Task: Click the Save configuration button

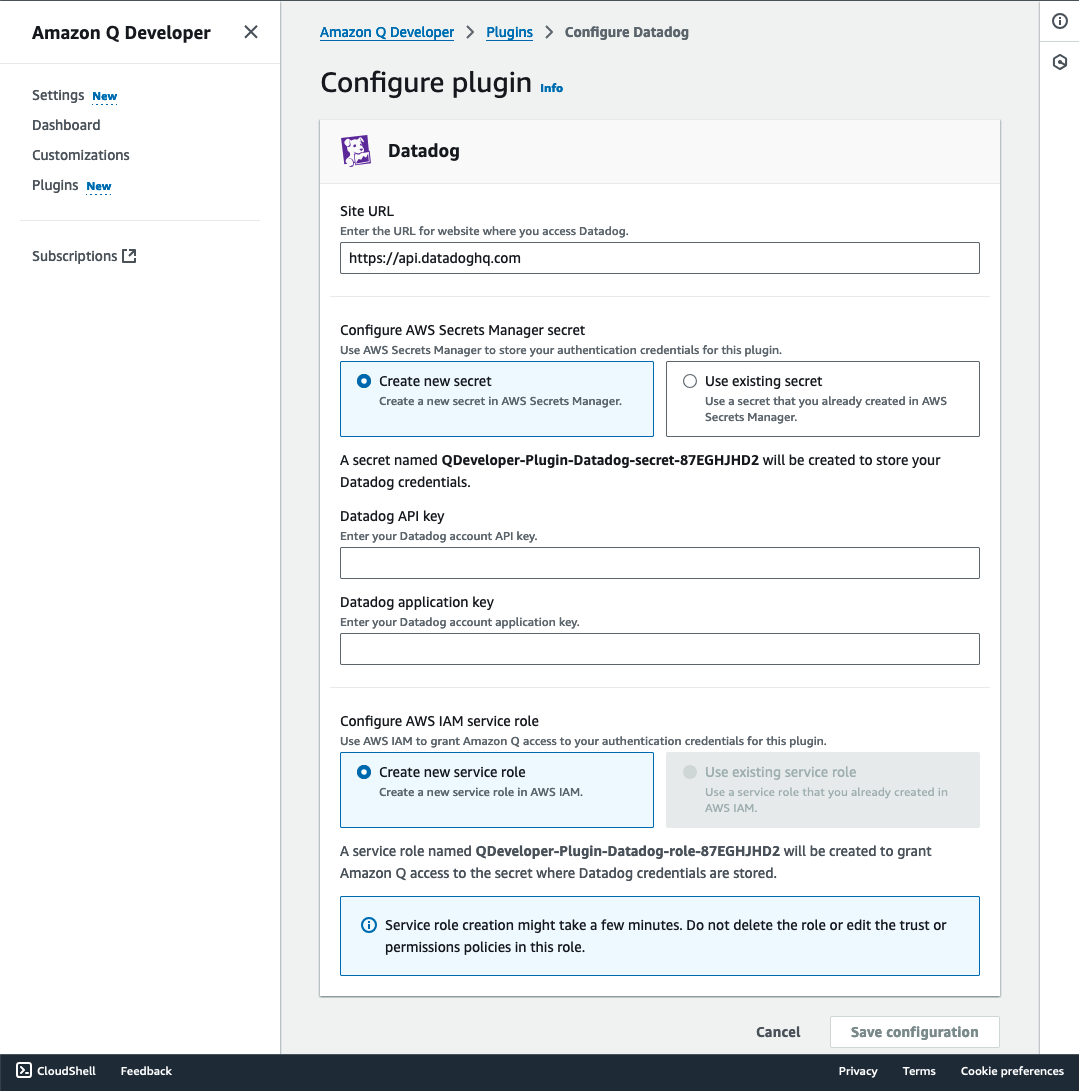Action: point(914,1032)
